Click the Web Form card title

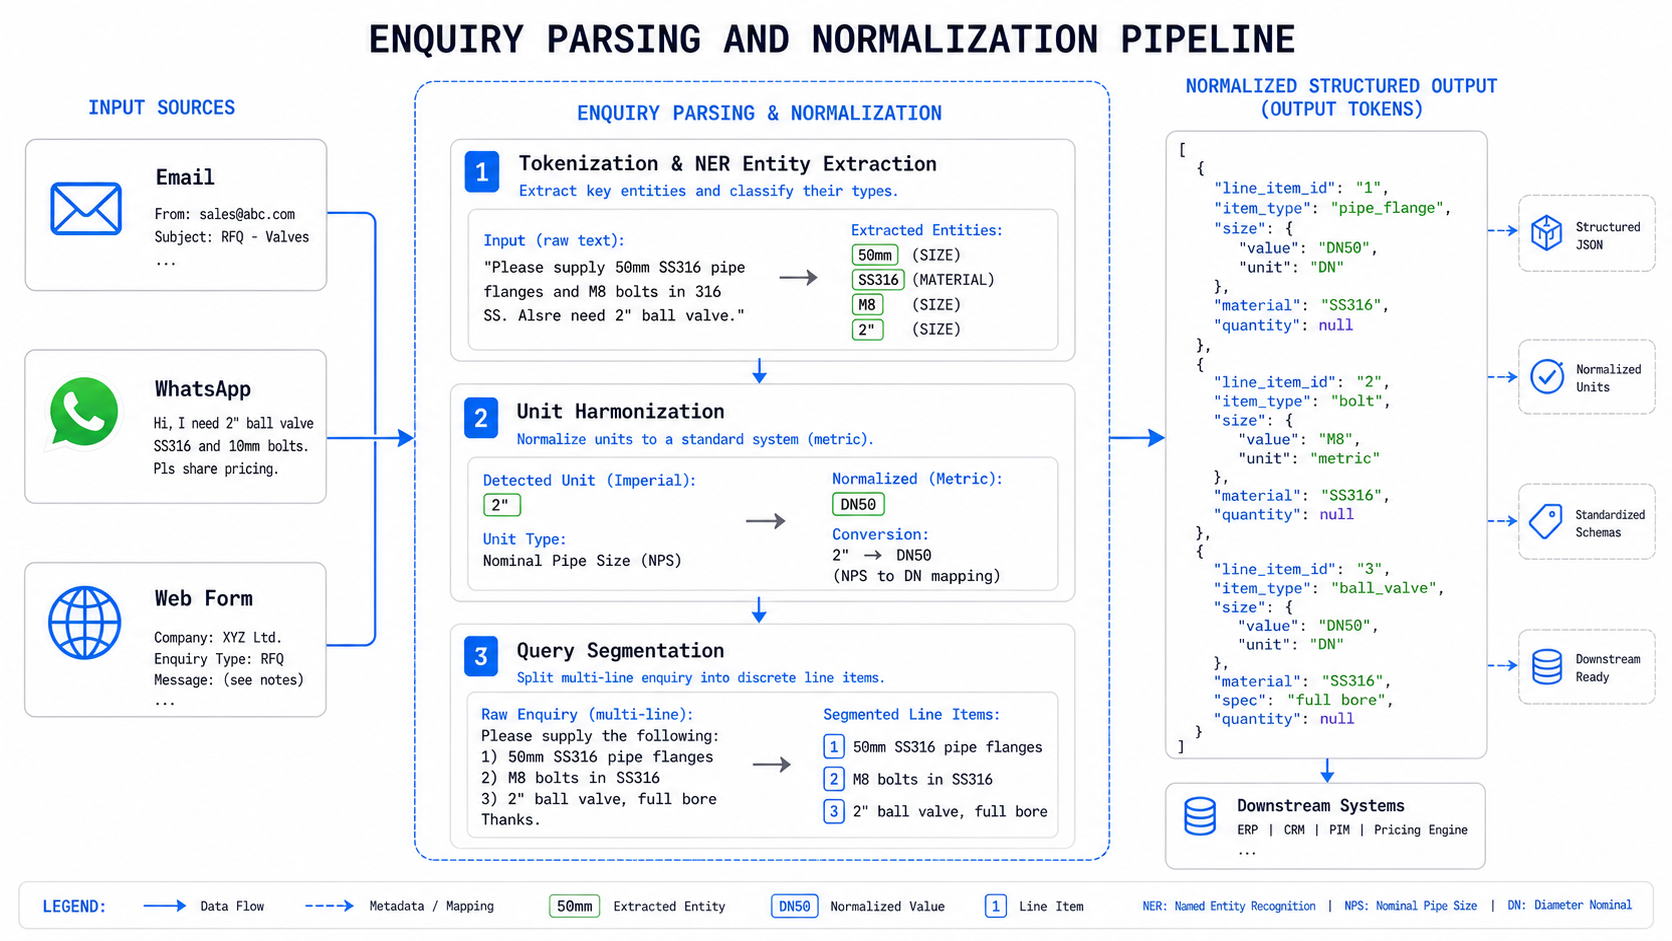pyautogui.click(x=203, y=598)
